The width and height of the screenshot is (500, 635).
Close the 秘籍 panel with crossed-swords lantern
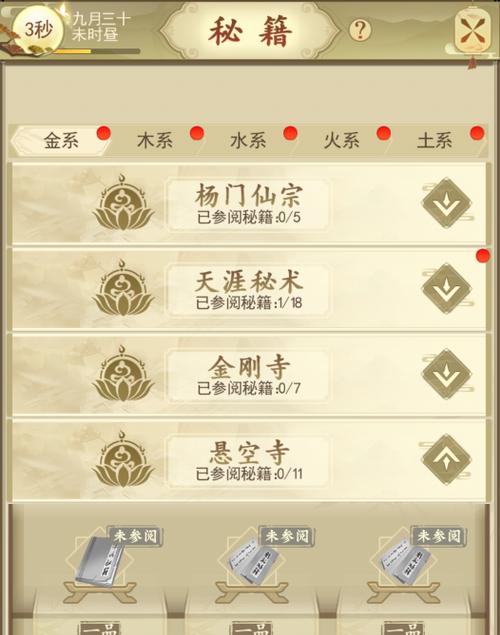(x=472, y=31)
